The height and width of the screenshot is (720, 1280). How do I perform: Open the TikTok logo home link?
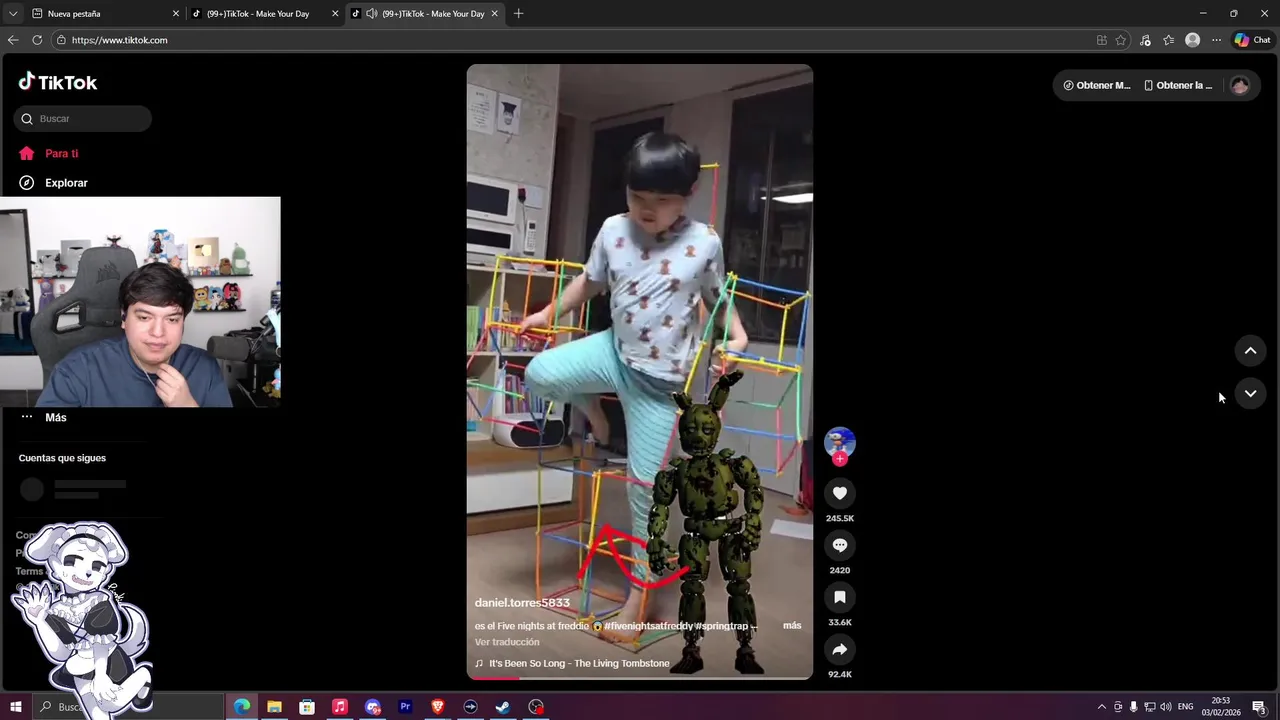[58, 82]
